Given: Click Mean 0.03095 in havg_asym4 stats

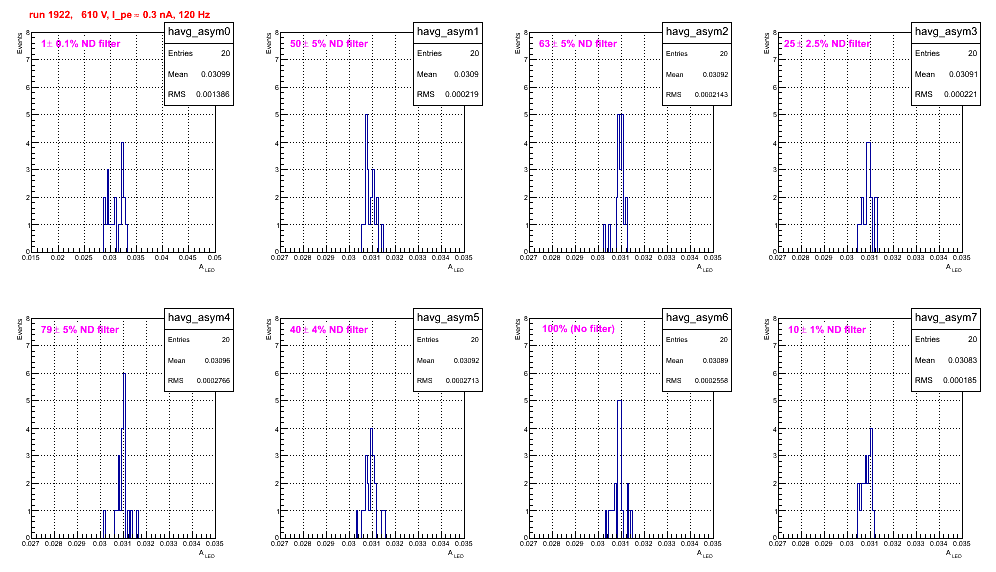Looking at the screenshot, I should pos(199,361).
